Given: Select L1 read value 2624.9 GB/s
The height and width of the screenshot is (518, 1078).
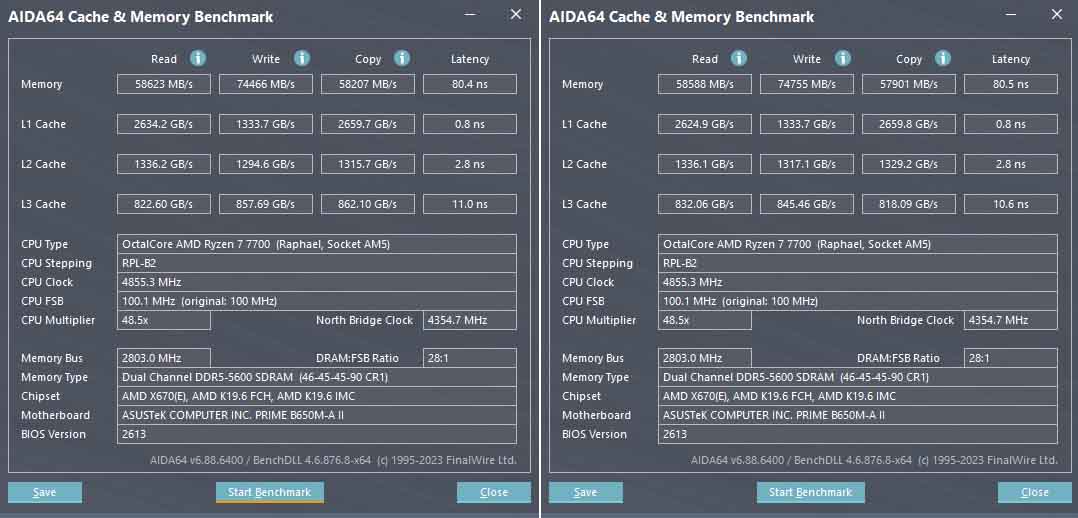Looking at the screenshot, I should point(705,125).
